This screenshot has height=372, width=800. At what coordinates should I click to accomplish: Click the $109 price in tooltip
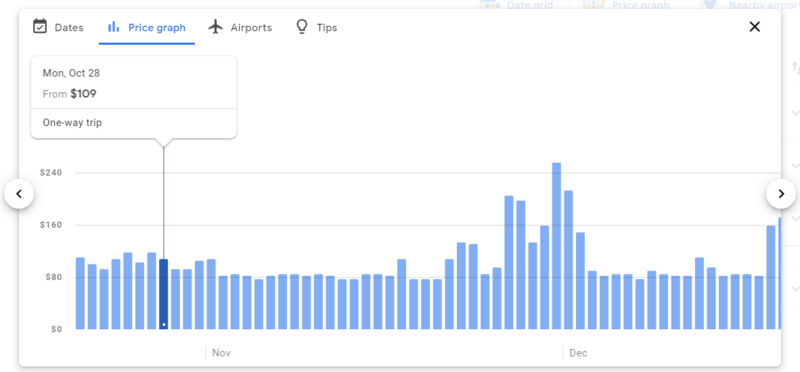84,94
